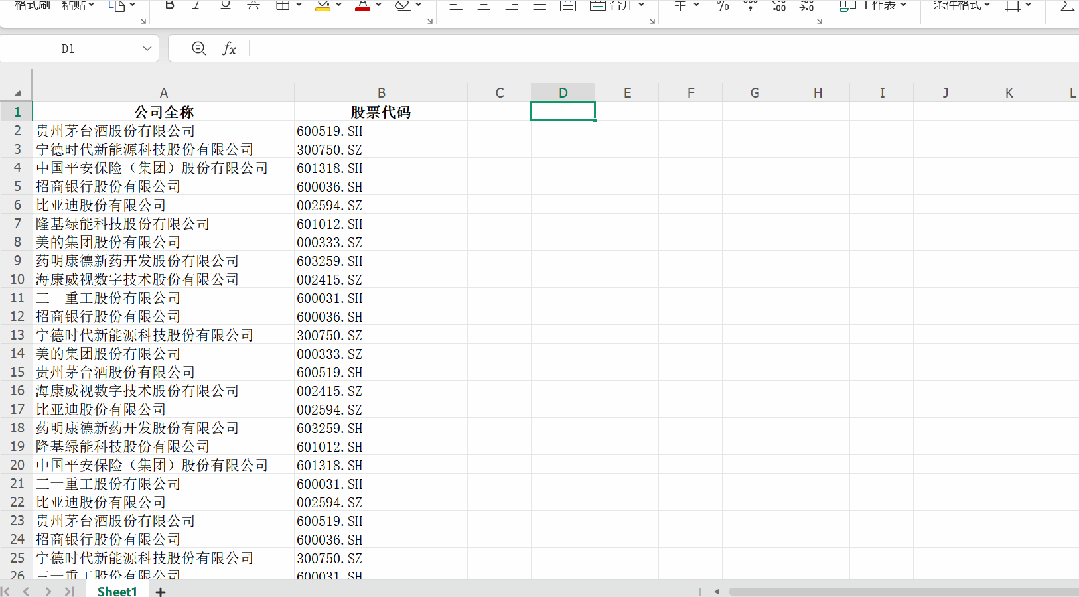The image size is (1079, 597).
Task: Expand the paste options dropdown
Action: (92, 6)
